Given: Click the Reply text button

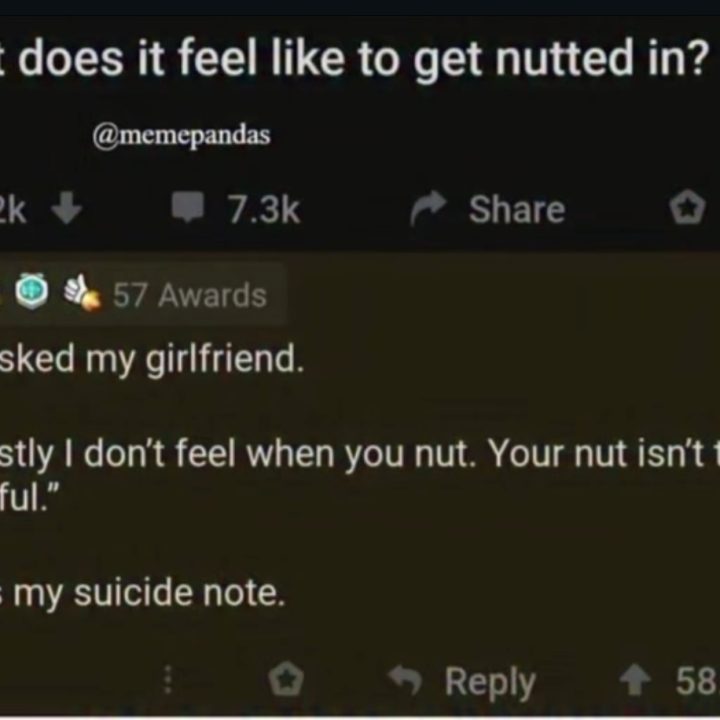Looking at the screenshot, I should click(x=490, y=682).
